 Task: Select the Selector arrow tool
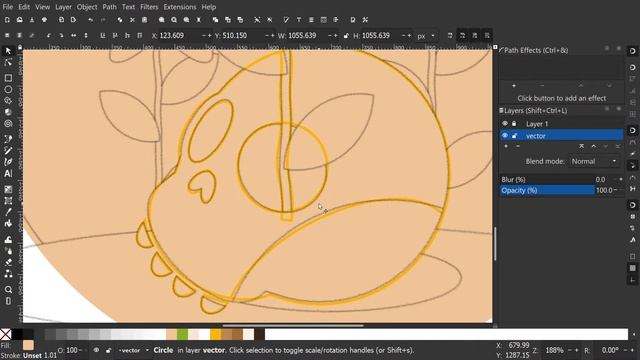pos(8,51)
